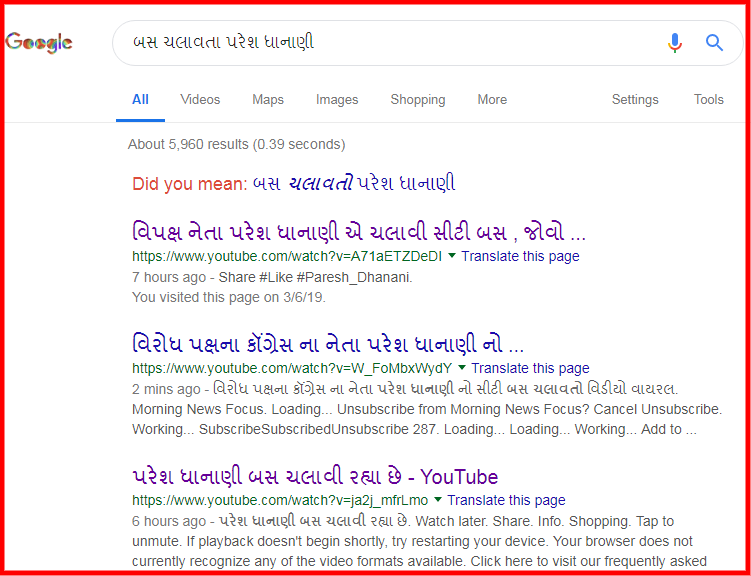This screenshot has height=576, width=751.
Task: Open the second result titled વિરોધ પક્ષના કોંગ્રેસ
Action: (x=328, y=345)
